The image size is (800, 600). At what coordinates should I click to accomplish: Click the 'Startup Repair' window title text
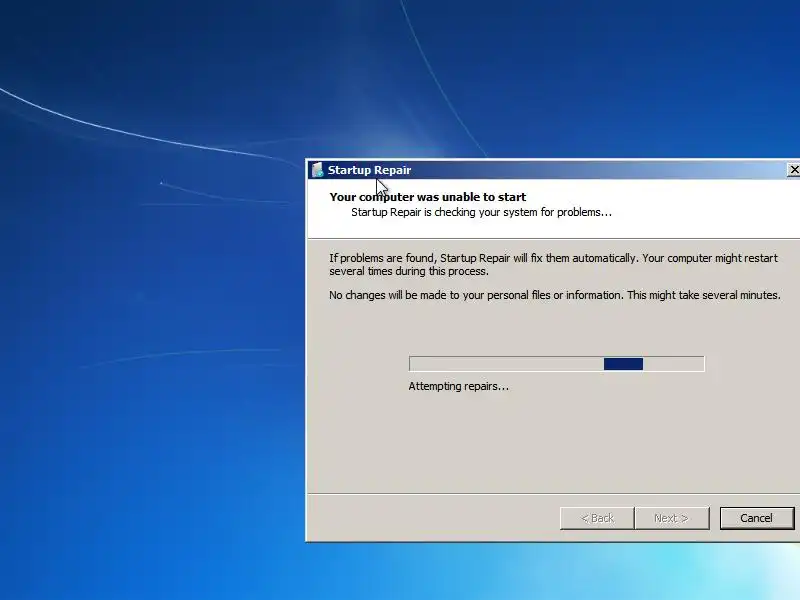369,170
